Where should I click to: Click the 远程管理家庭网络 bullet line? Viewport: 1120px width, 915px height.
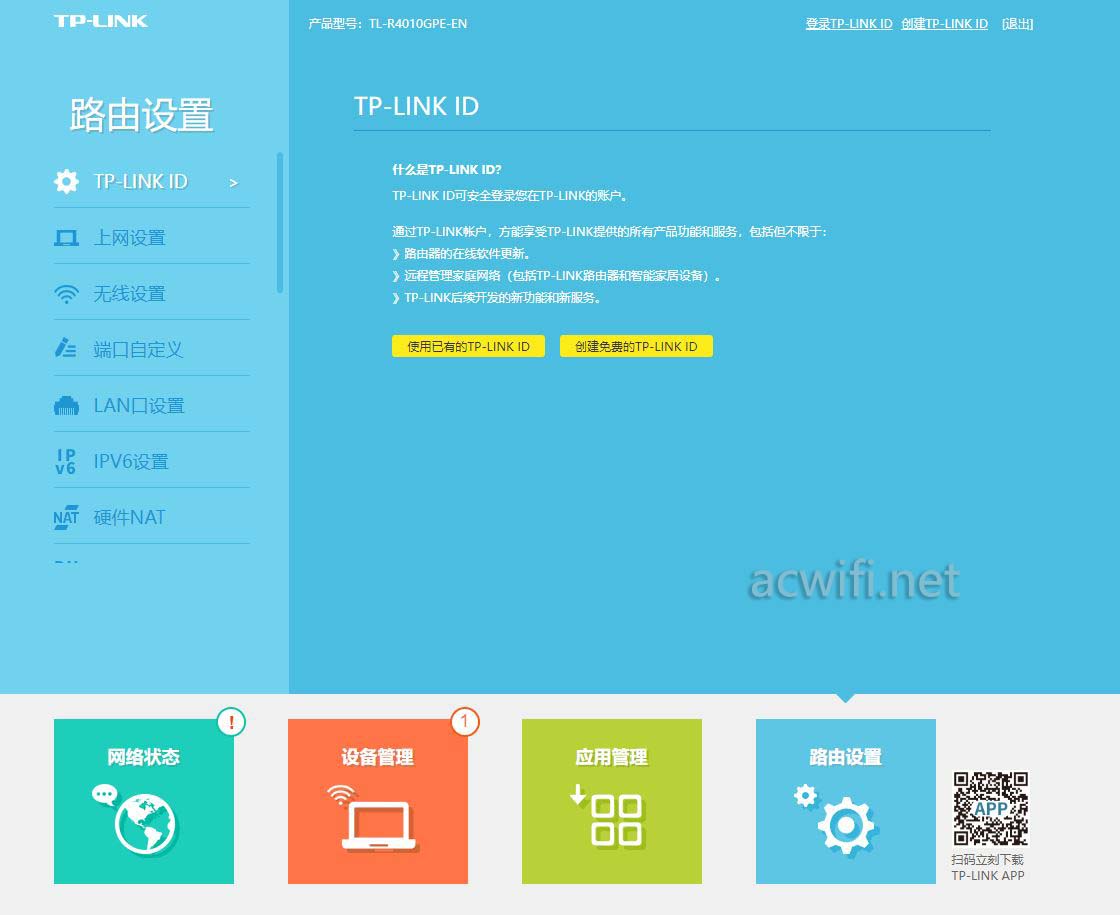[556, 276]
